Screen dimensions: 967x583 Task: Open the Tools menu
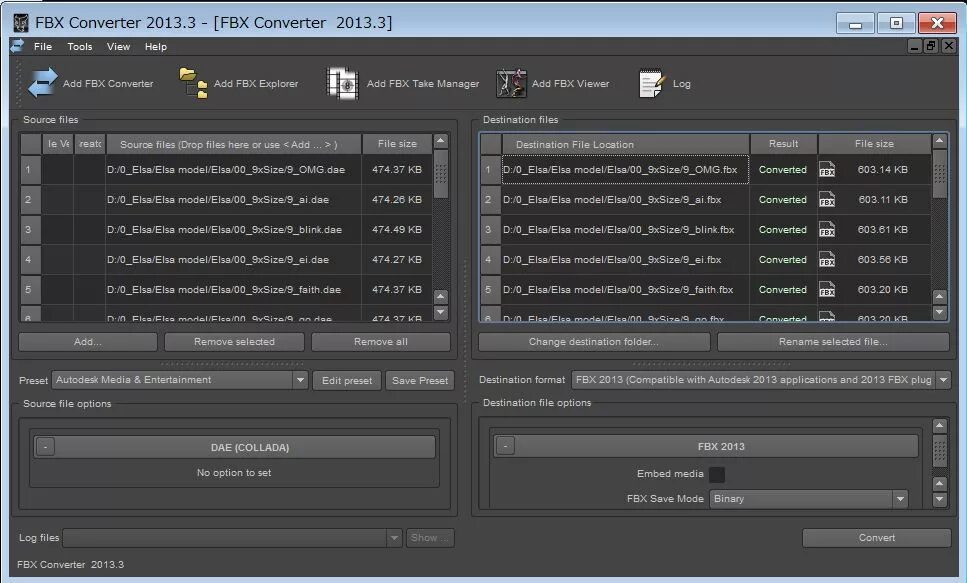pos(80,46)
